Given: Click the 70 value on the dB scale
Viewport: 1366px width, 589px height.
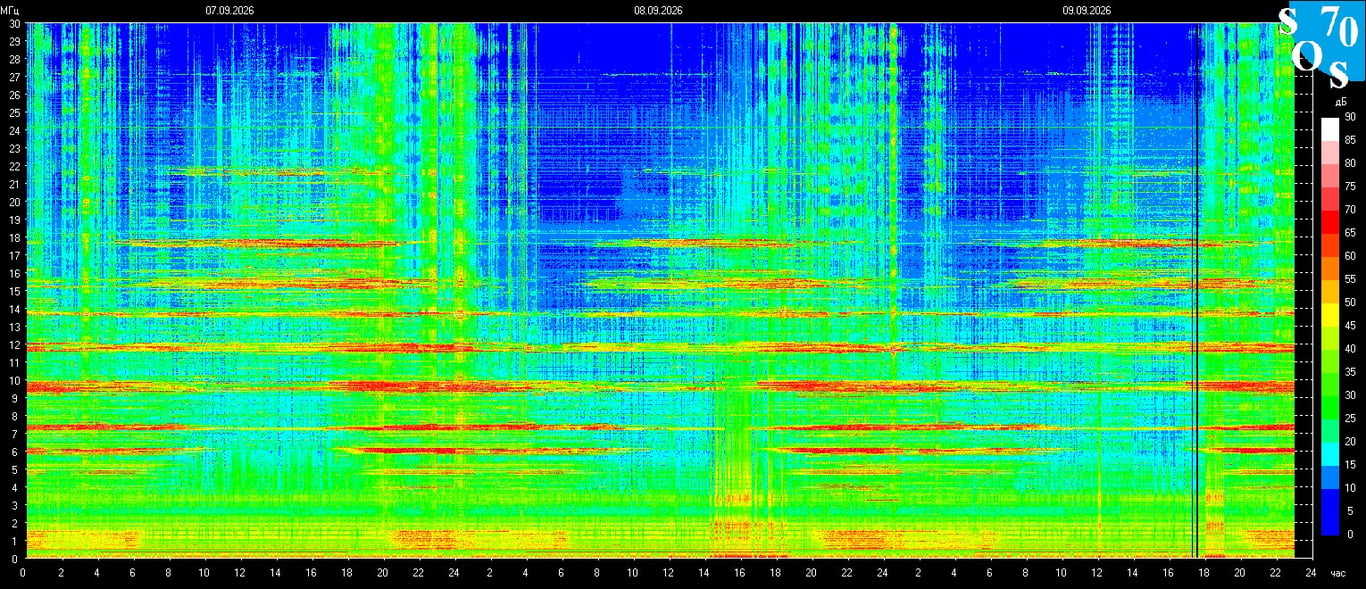Looking at the screenshot, I should click(1350, 210).
